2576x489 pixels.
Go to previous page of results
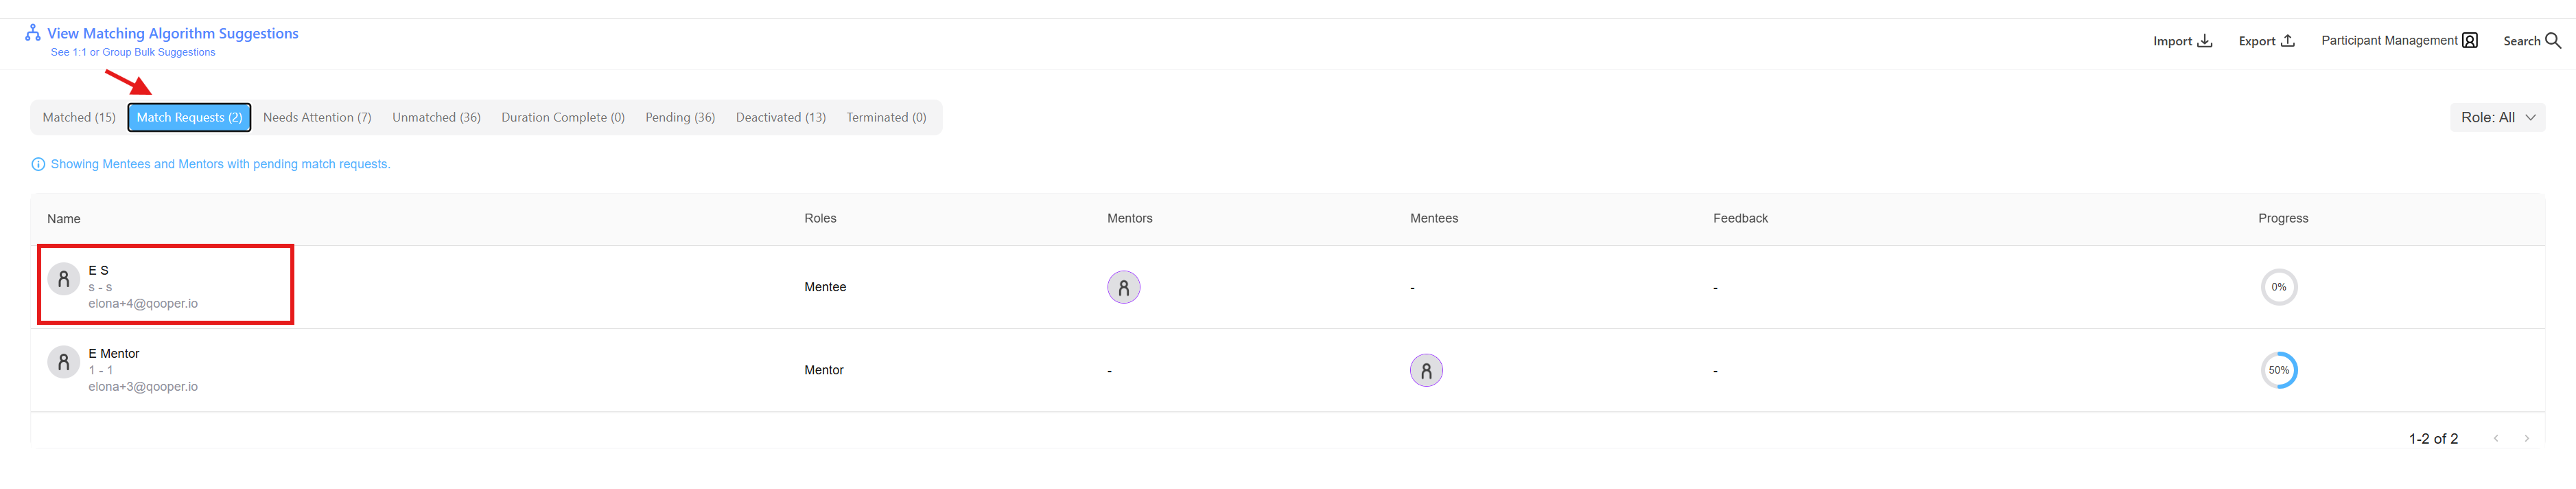pos(2496,439)
